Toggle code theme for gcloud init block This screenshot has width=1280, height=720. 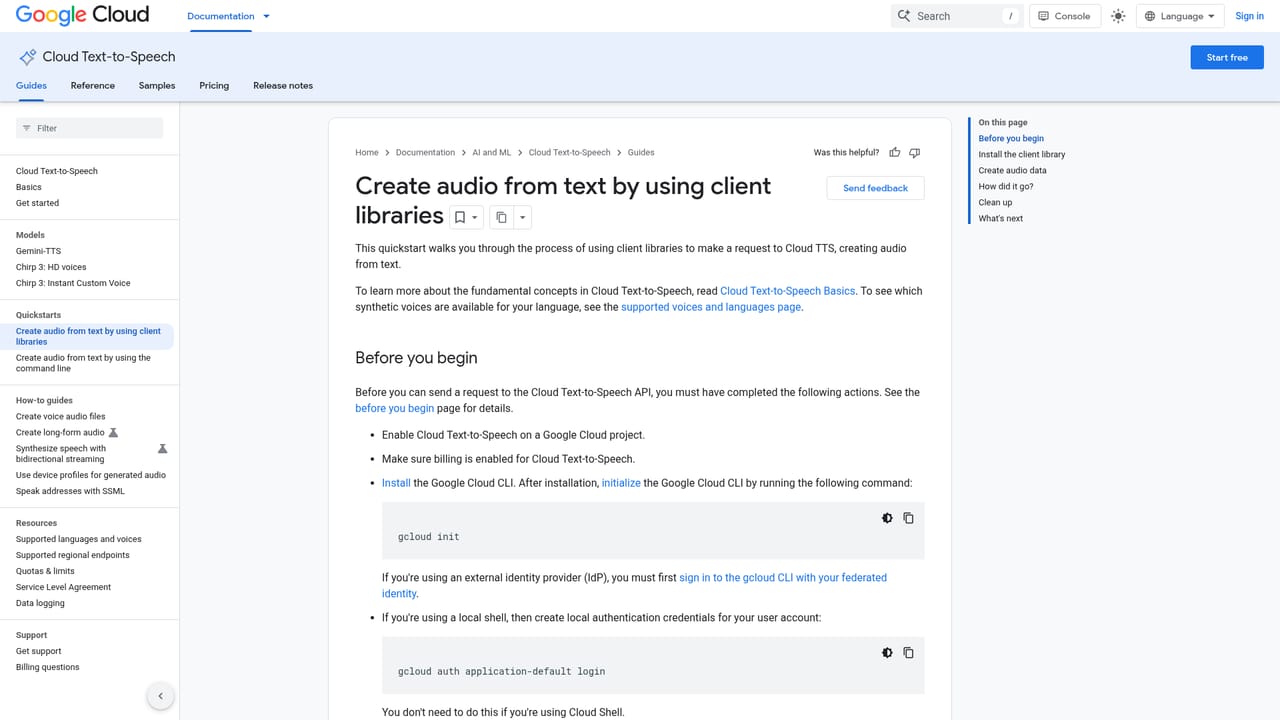pos(887,518)
